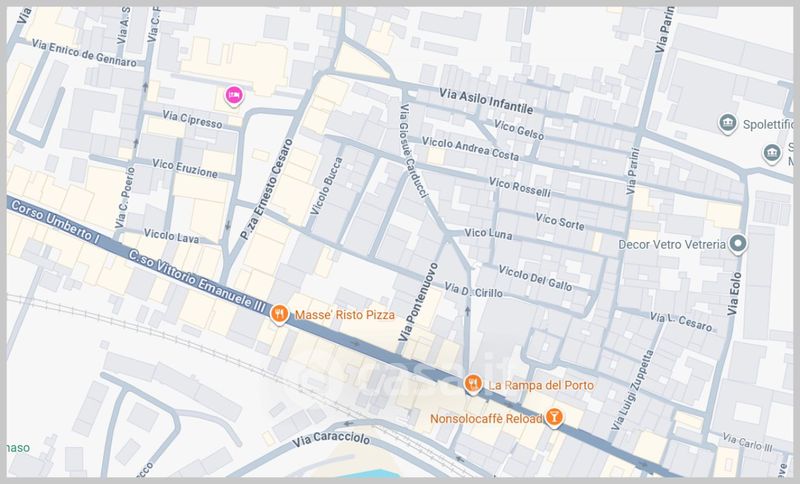Select the Spolettificio museum marker icon
The image size is (800, 484).
[x=727, y=123]
